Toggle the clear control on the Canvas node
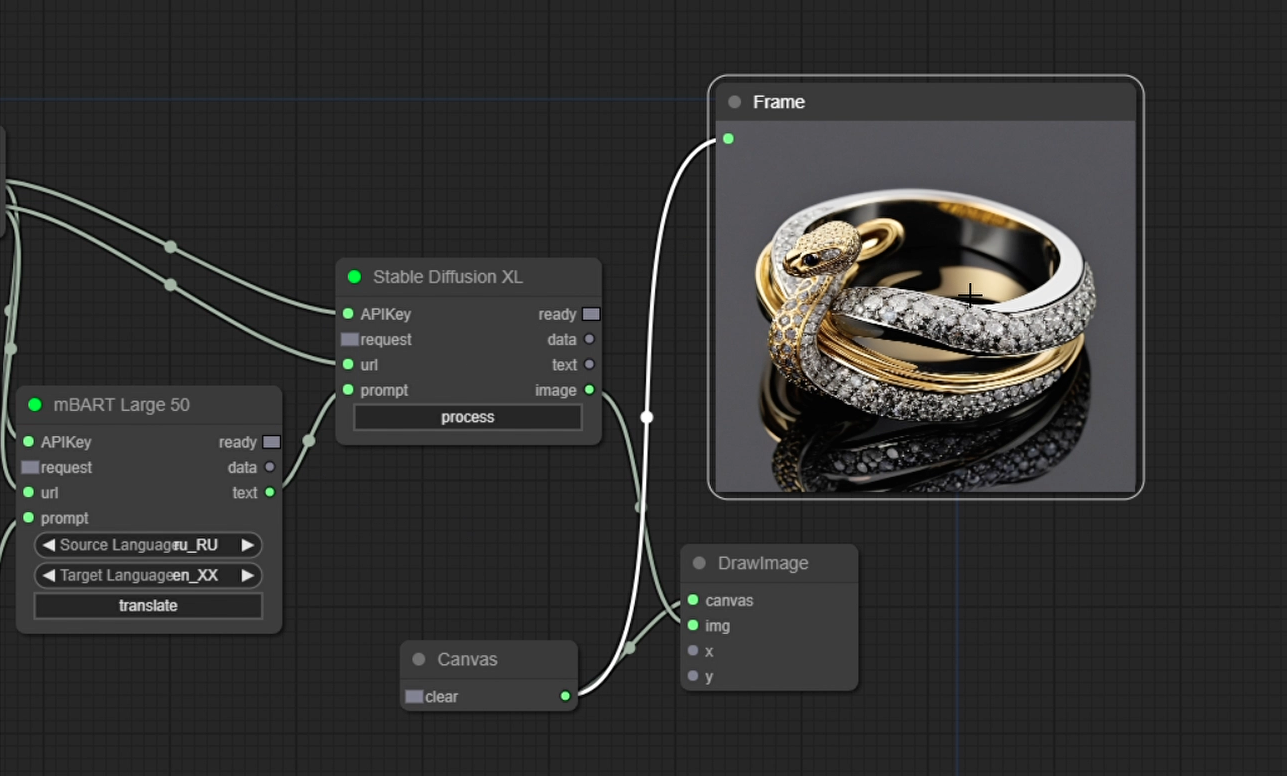Screen dimensions: 1287x776 click(x=416, y=696)
